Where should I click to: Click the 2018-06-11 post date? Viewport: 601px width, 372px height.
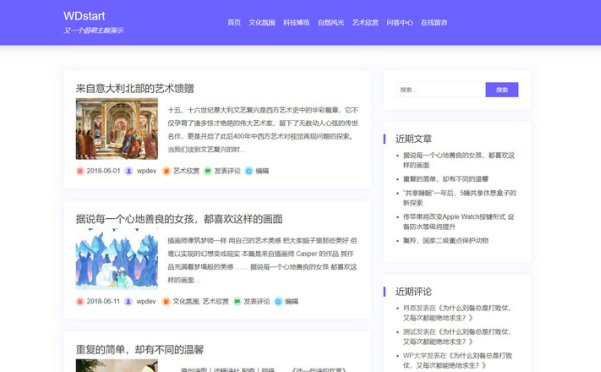tap(103, 302)
